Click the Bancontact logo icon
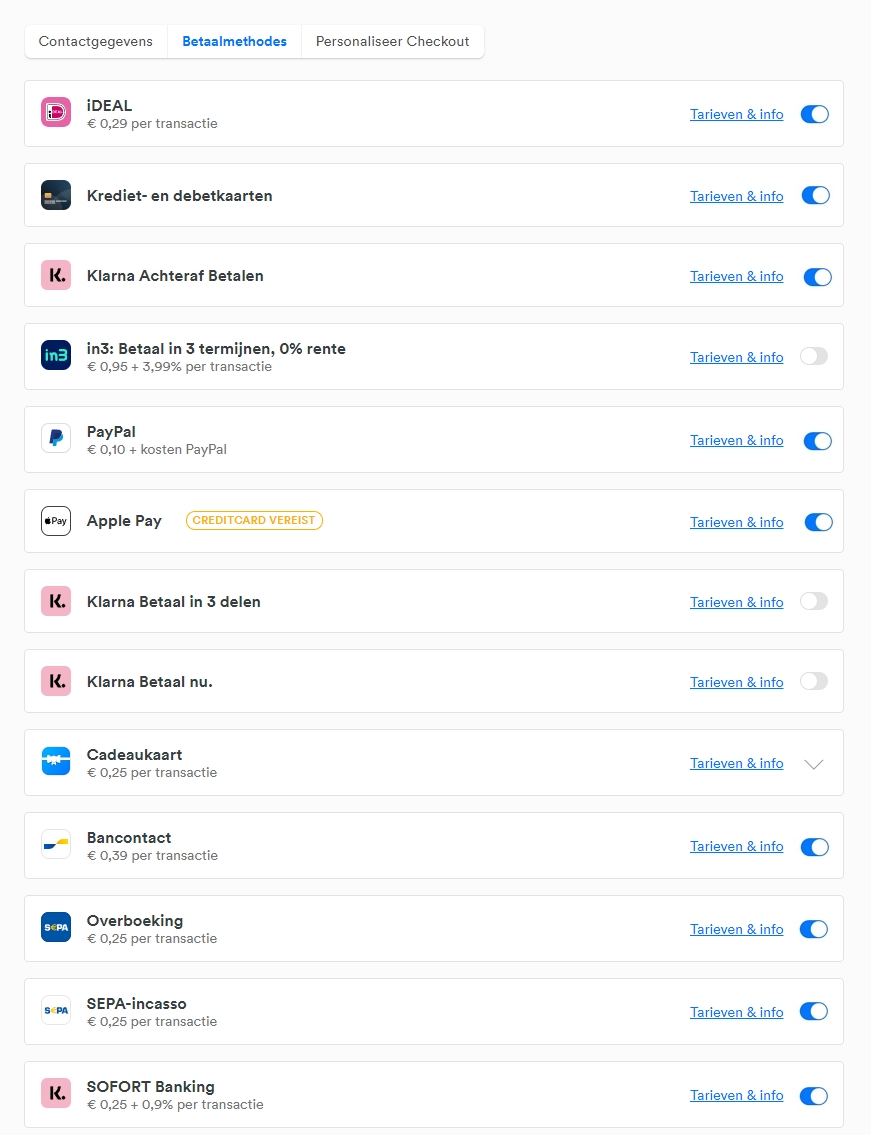The image size is (871, 1135). click(56, 845)
